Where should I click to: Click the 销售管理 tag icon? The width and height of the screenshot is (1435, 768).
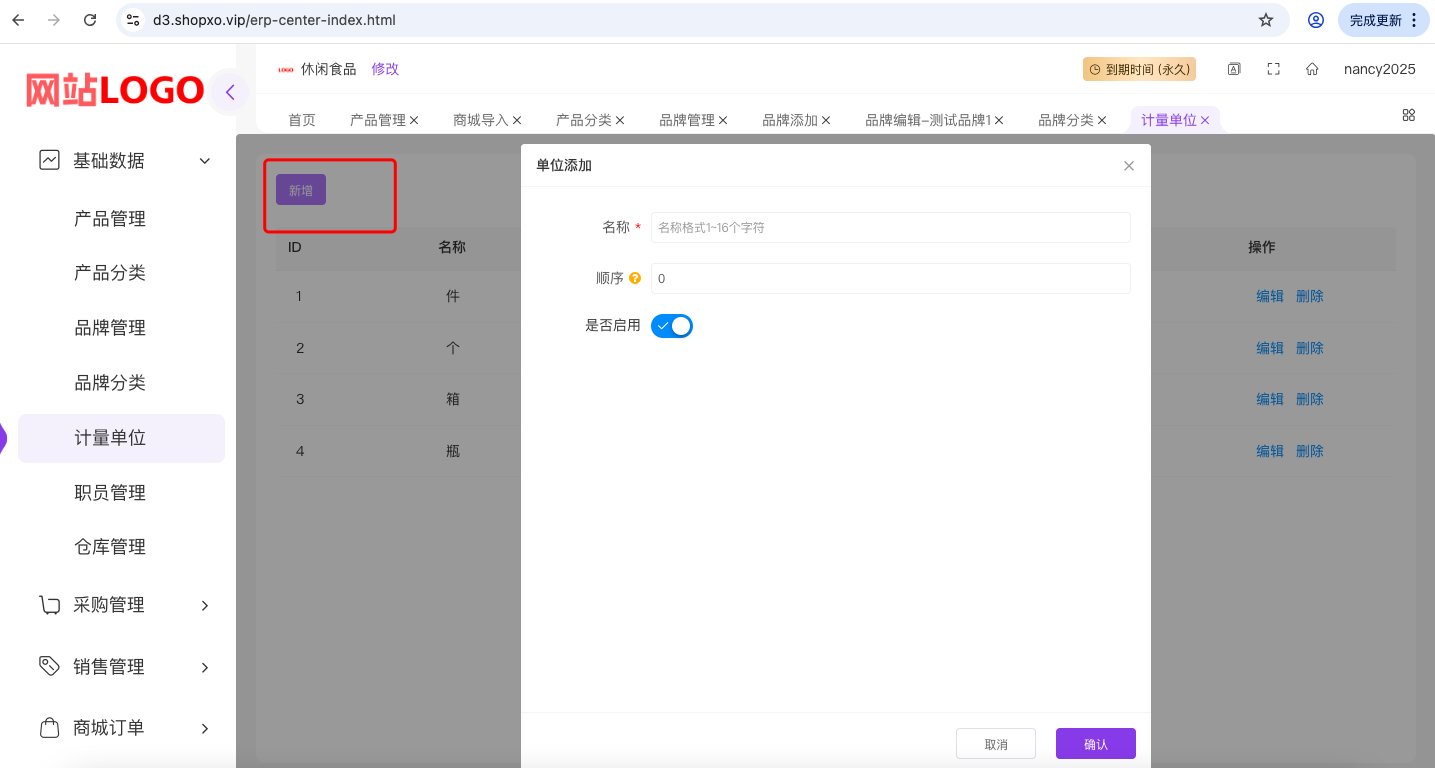point(49,666)
